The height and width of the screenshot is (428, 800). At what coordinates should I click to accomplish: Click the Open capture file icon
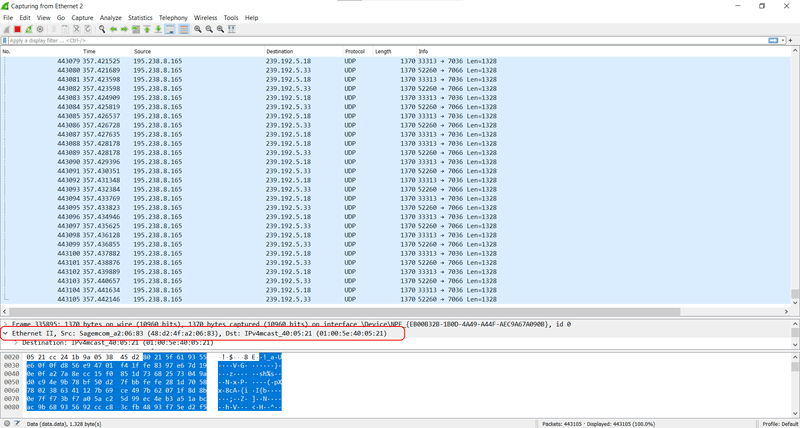point(54,29)
